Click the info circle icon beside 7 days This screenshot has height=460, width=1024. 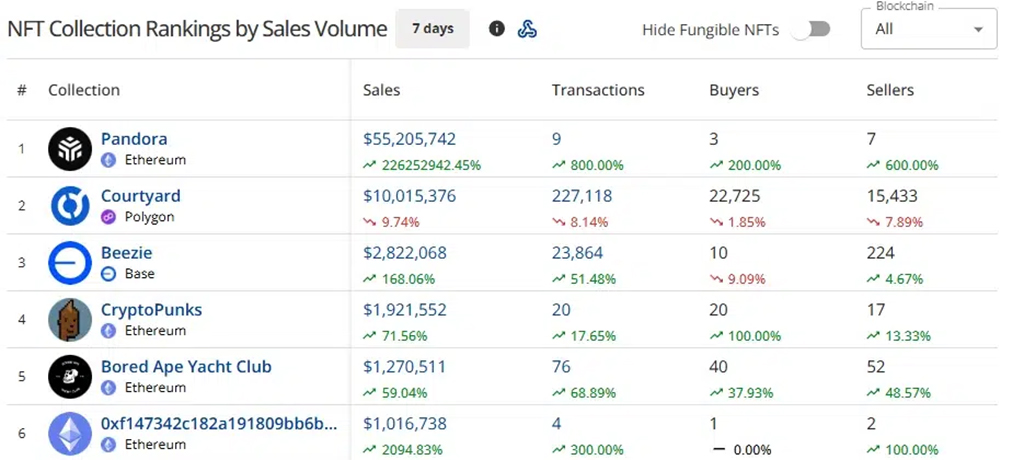coord(497,29)
